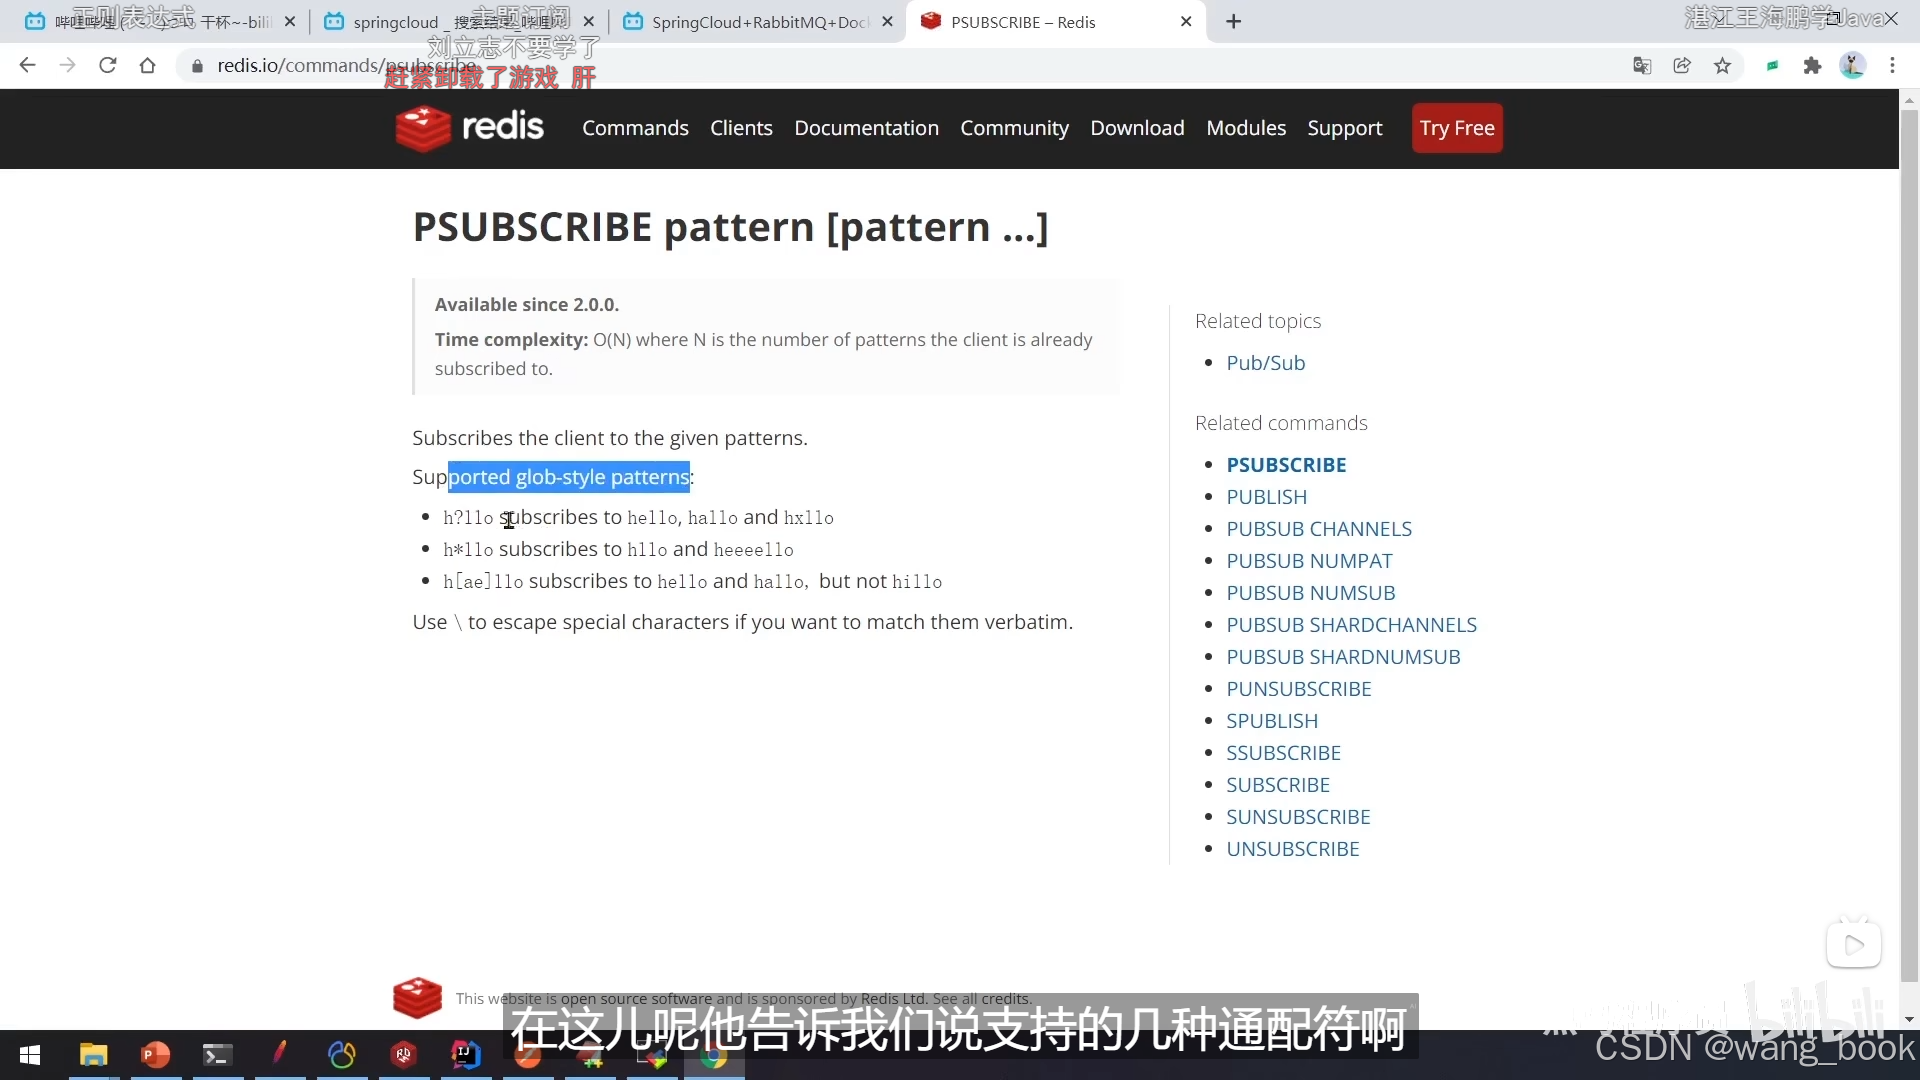Click the scrollbar down arrow
Image resolution: width=1920 pixels, height=1080 pixels.
pos(1909,1019)
